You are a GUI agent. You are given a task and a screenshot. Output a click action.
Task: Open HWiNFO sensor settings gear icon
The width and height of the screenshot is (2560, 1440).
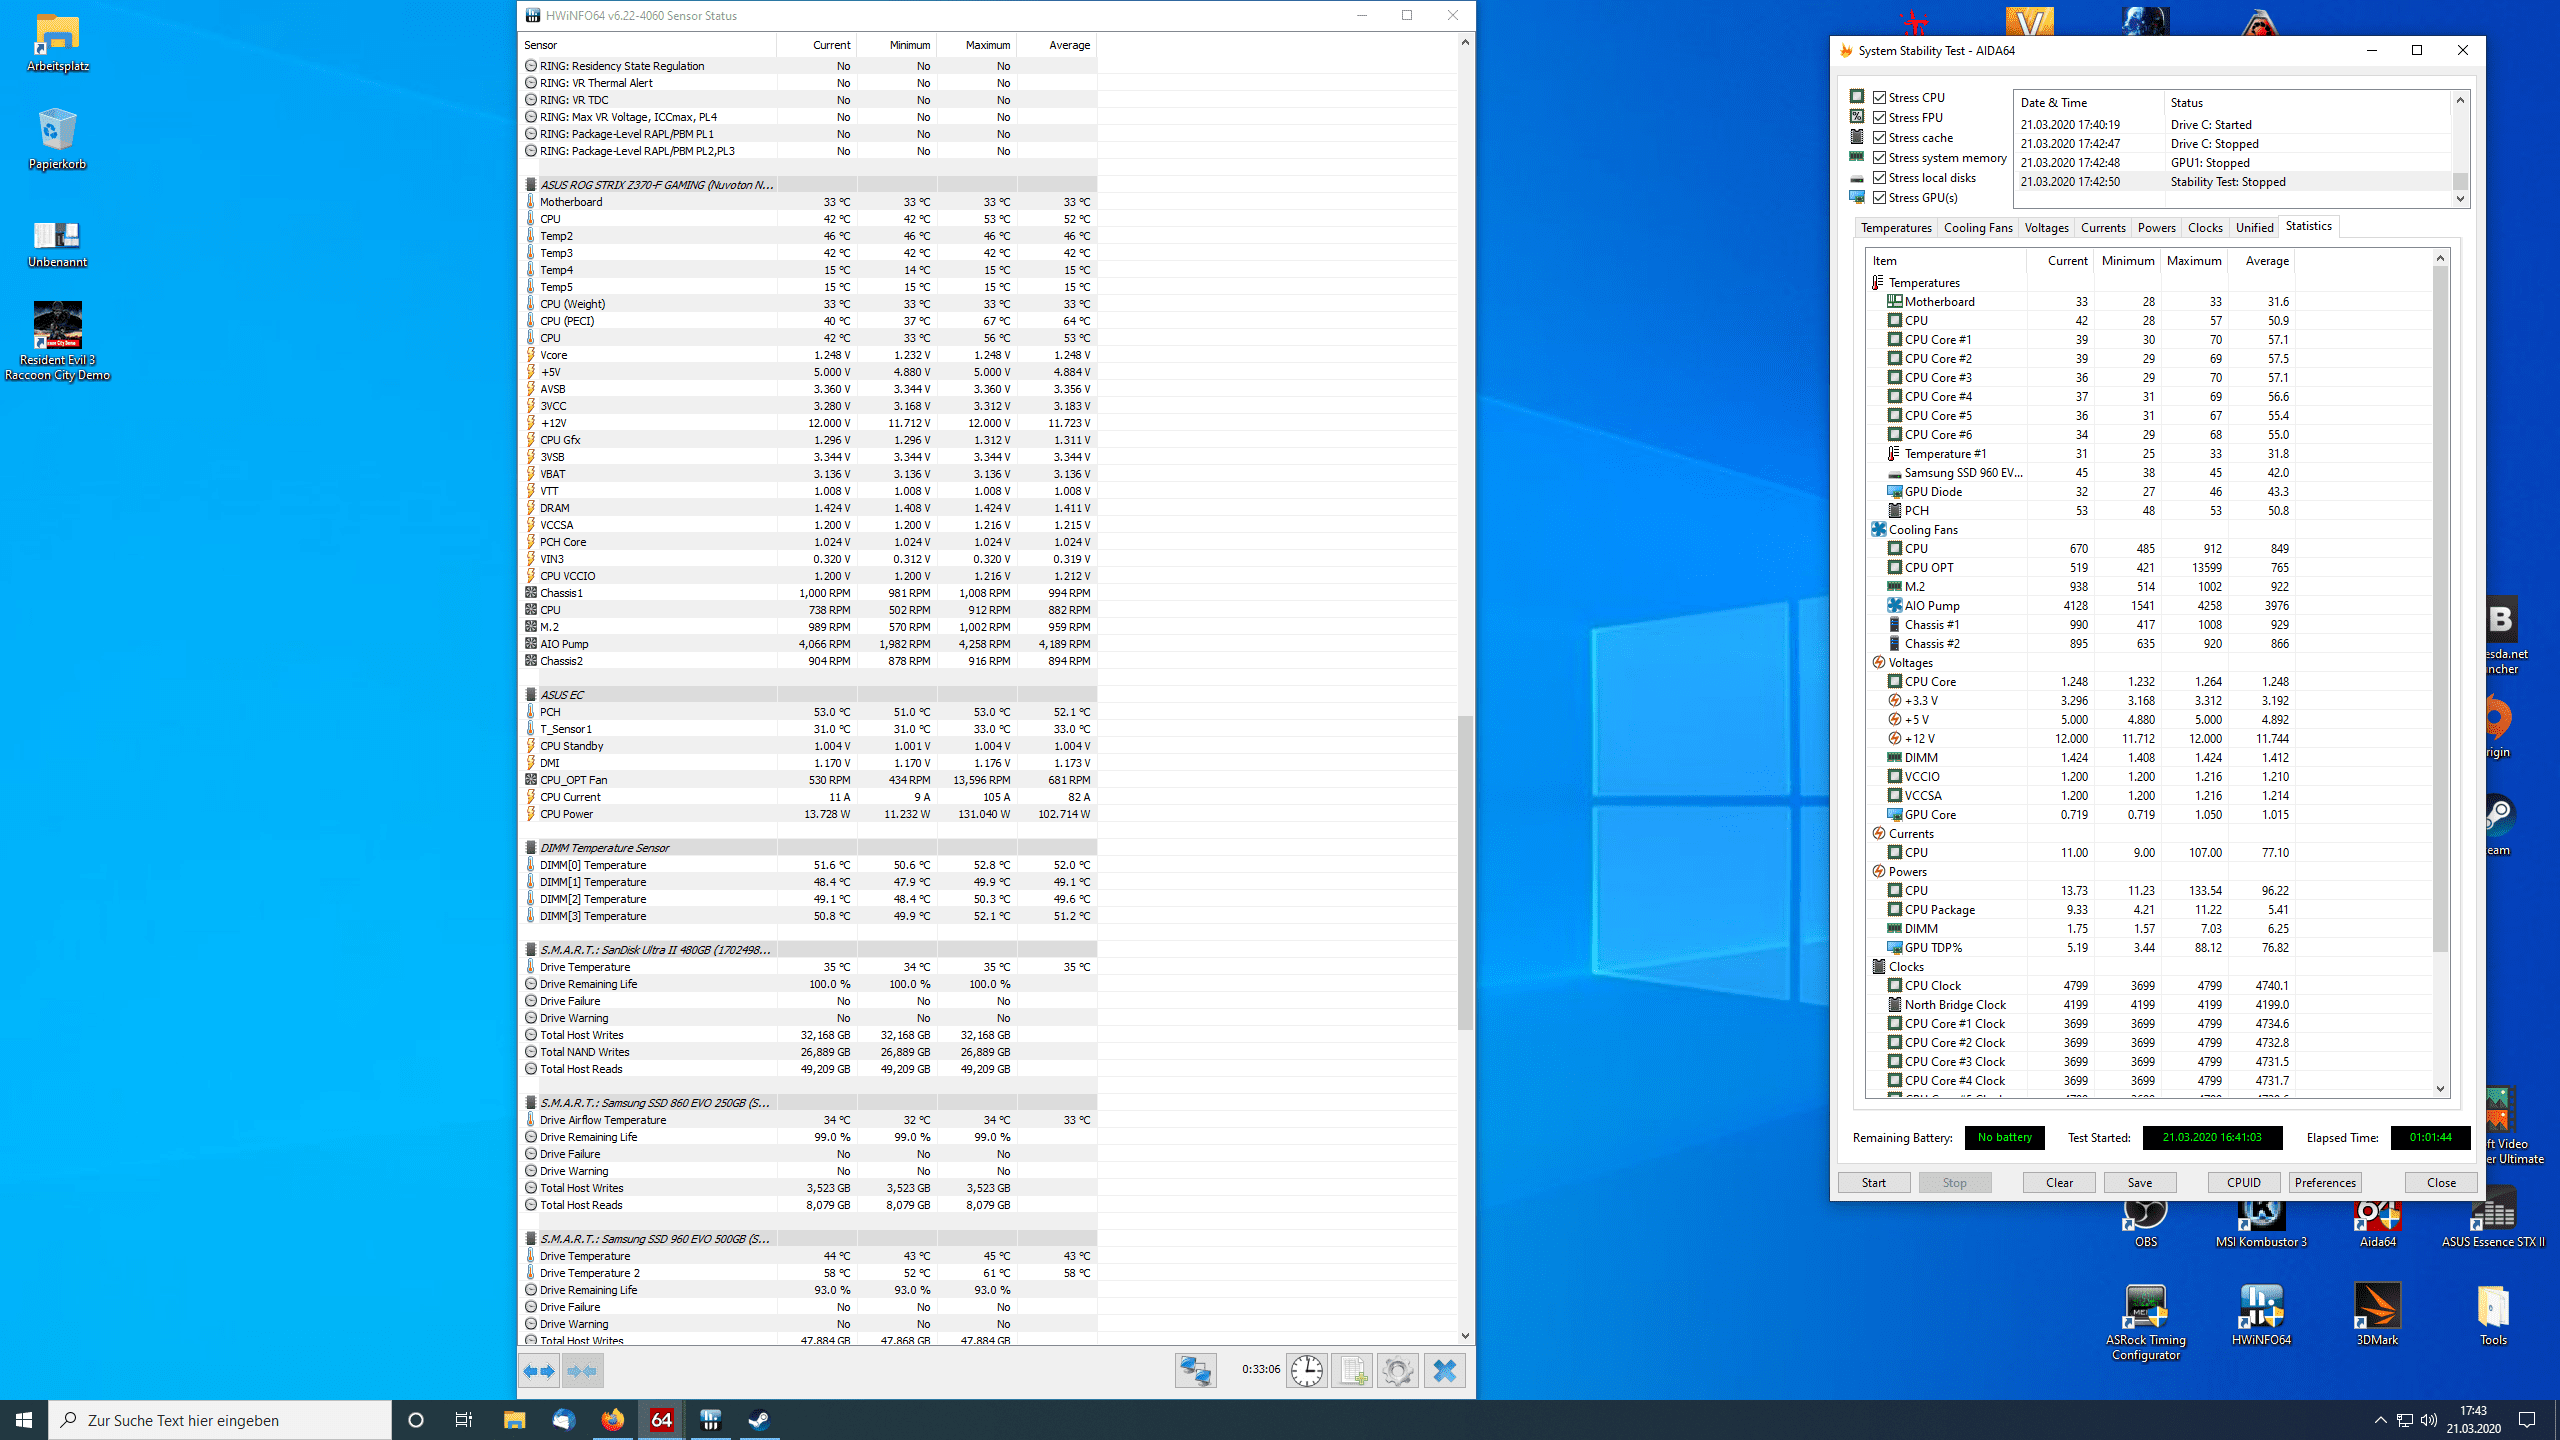[x=1398, y=1370]
